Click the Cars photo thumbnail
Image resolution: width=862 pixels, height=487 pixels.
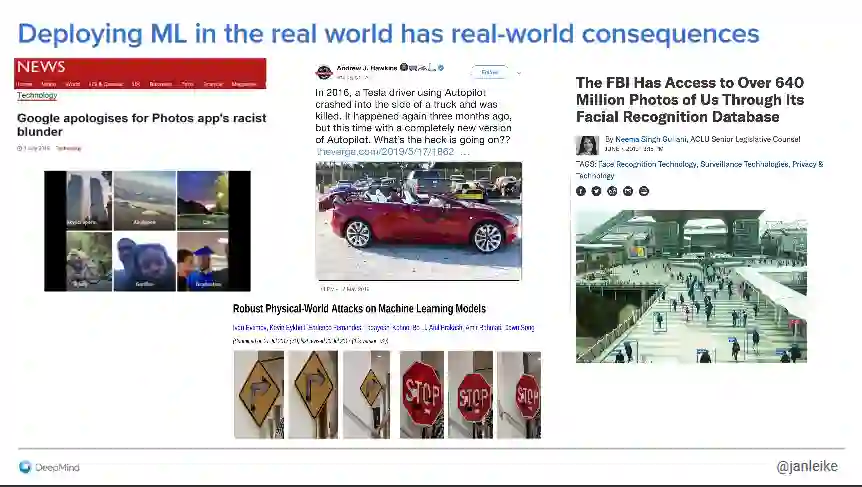[202, 201]
